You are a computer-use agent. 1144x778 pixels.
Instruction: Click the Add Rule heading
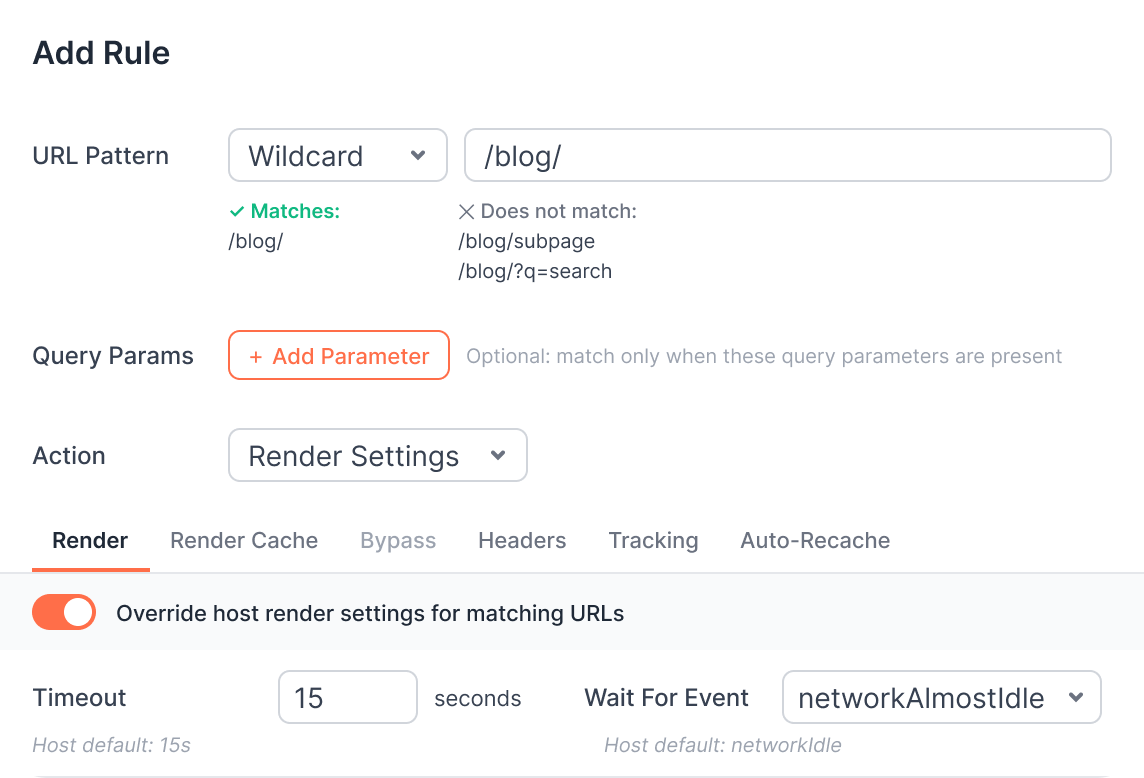[101, 53]
